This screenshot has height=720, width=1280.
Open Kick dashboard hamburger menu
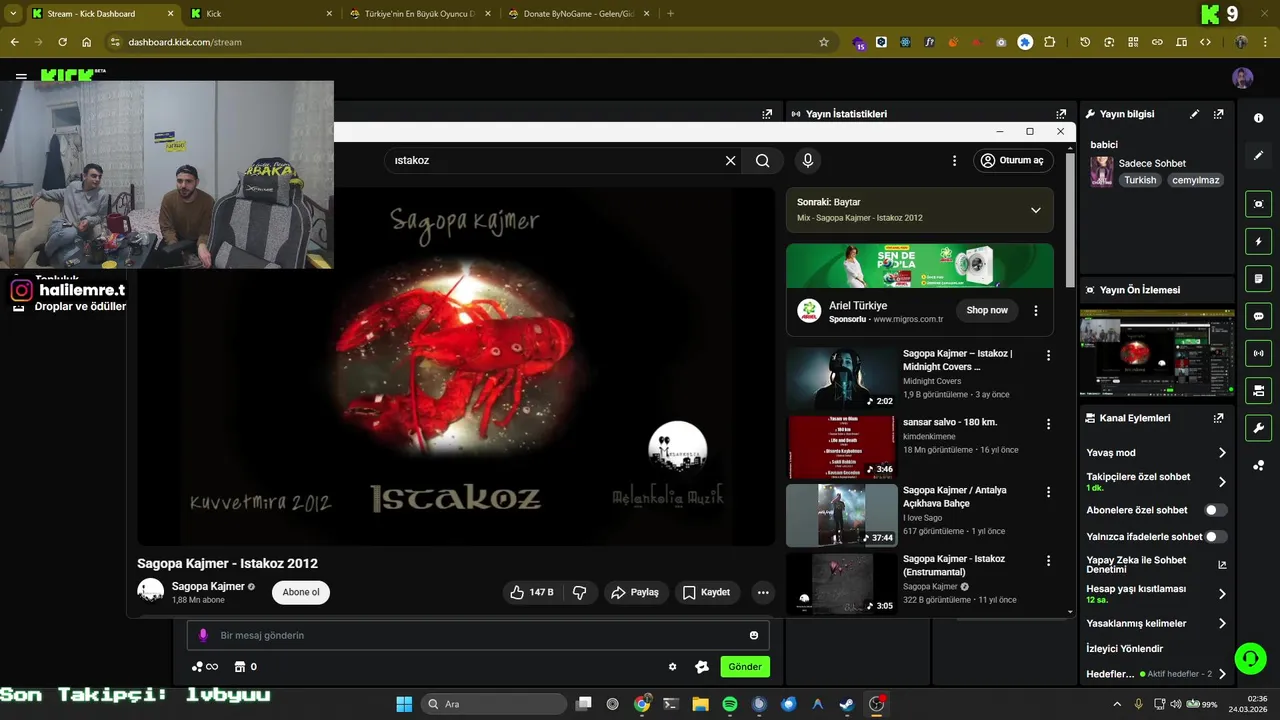[x=21, y=76]
